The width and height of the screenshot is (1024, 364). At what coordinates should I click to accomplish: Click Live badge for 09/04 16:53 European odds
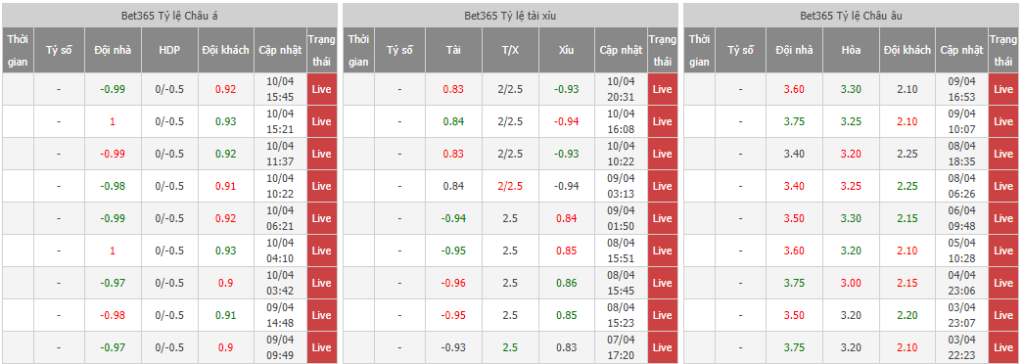pyautogui.click(x=1002, y=89)
